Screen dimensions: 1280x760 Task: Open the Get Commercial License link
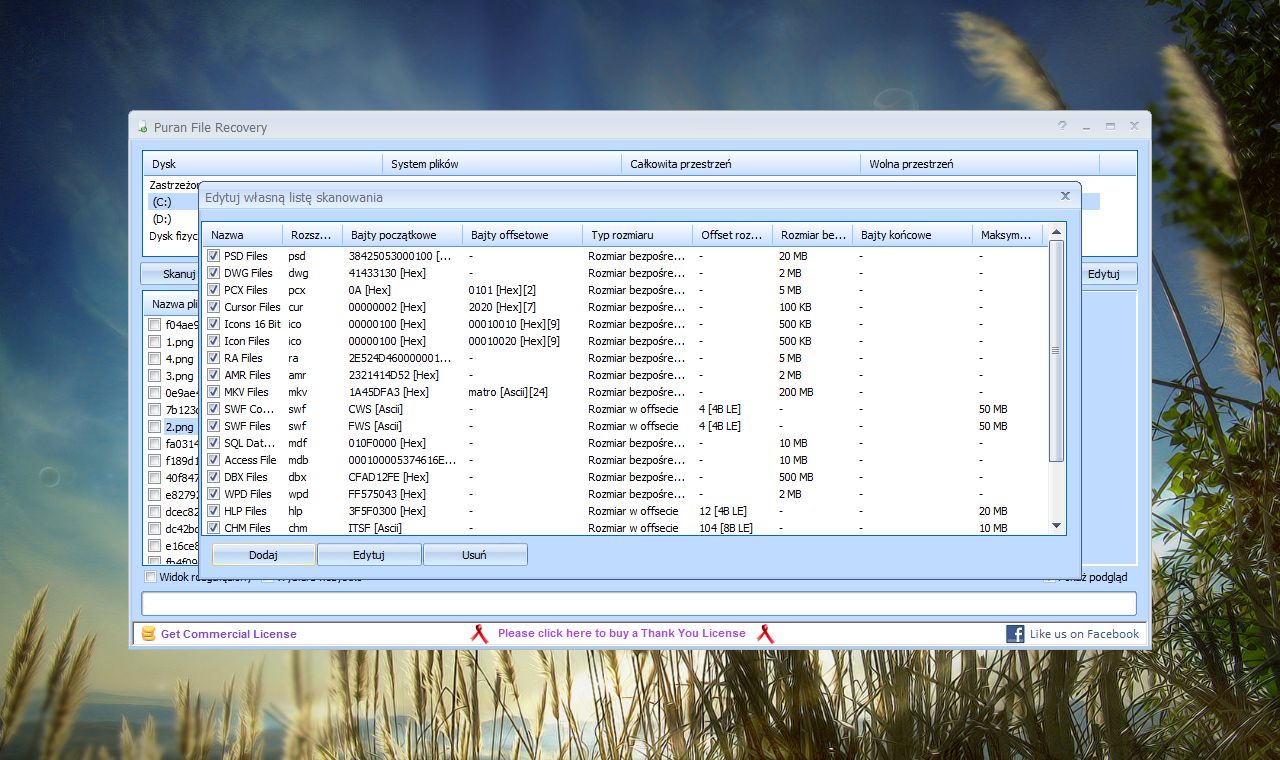click(229, 634)
